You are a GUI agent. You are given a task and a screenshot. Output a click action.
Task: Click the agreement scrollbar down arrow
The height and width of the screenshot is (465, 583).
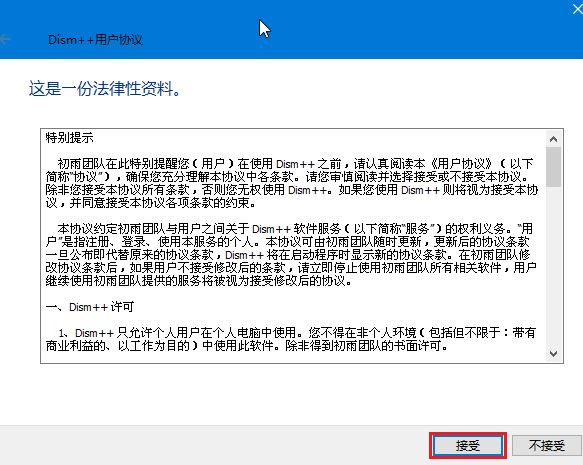pyautogui.click(x=553, y=353)
